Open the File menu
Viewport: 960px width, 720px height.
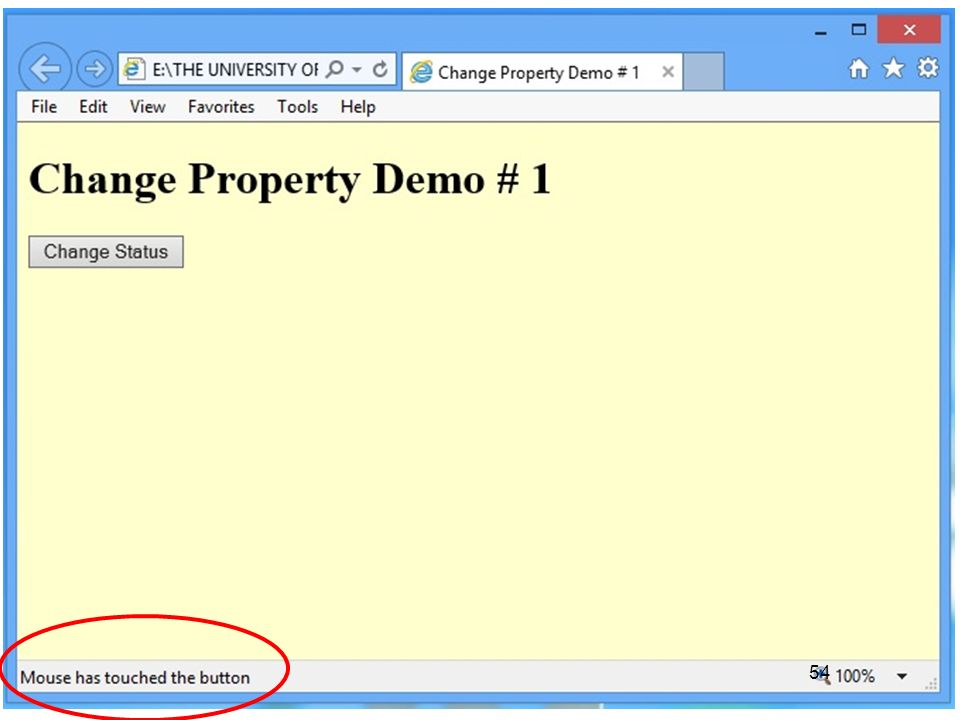point(44,107)
